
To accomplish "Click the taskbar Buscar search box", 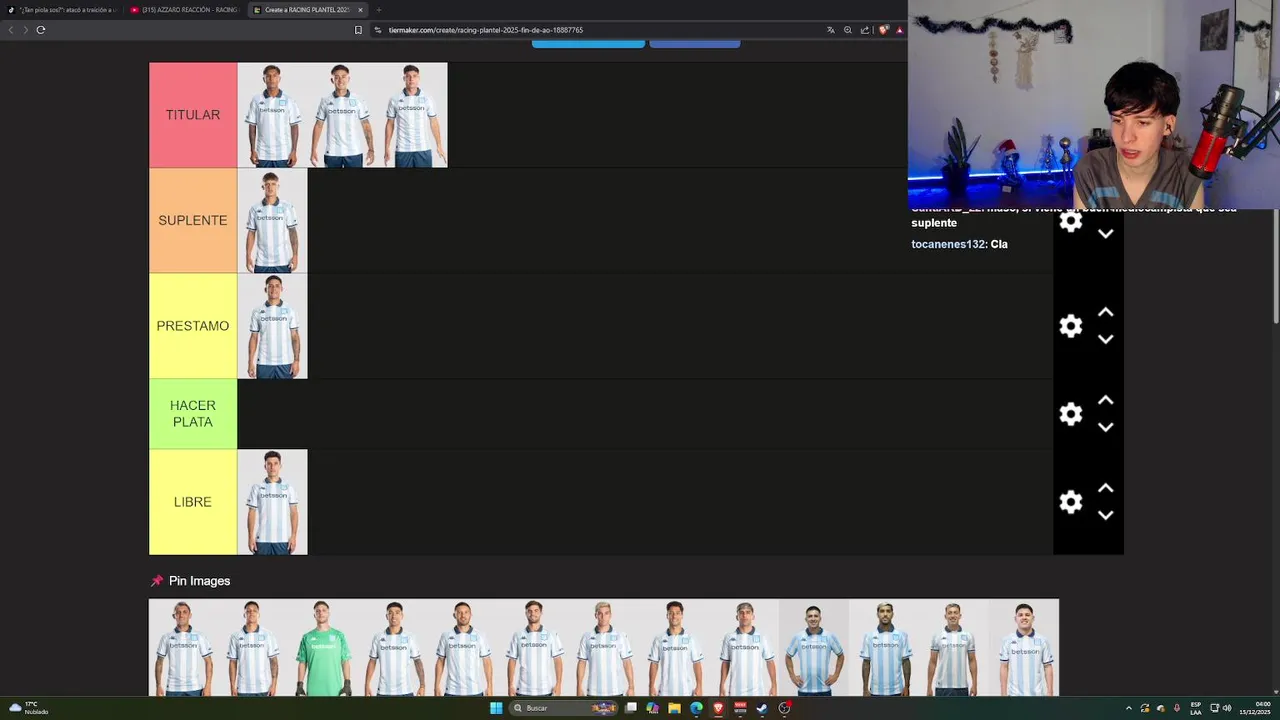I will (x=564, y=708).
